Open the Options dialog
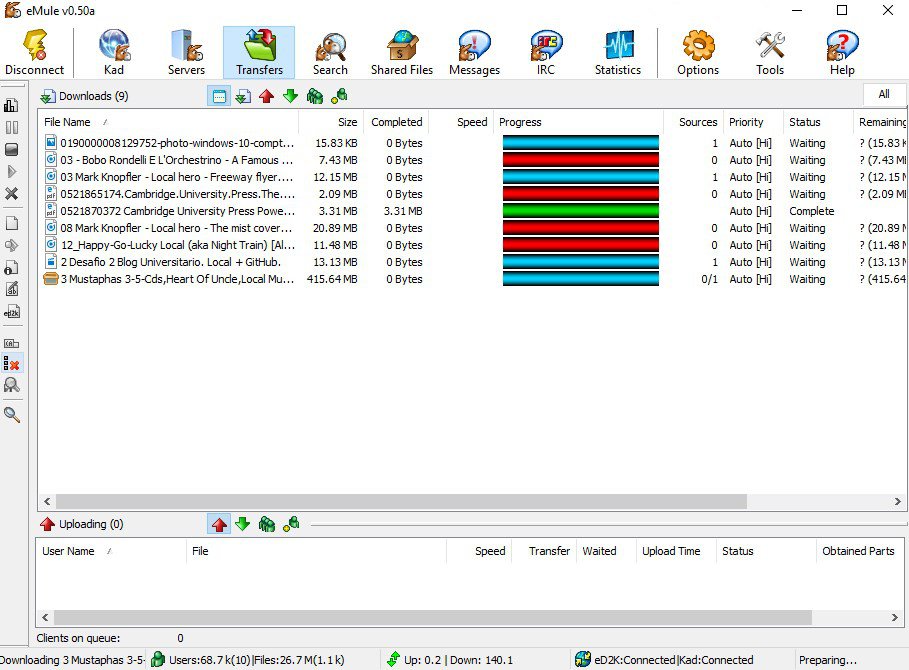909x670 pixels. 698,52
